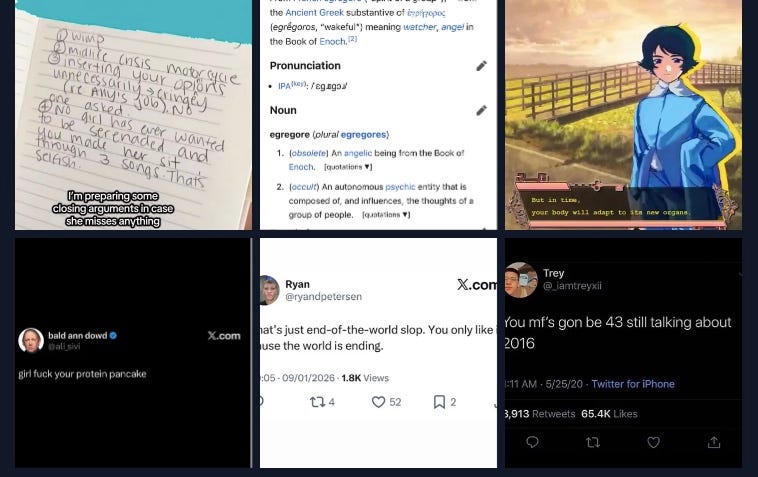This screenshot has width=758, height=477.
Task: Open the anime character game screenshot
Action: pyautogui.click(x=624, y=115)
